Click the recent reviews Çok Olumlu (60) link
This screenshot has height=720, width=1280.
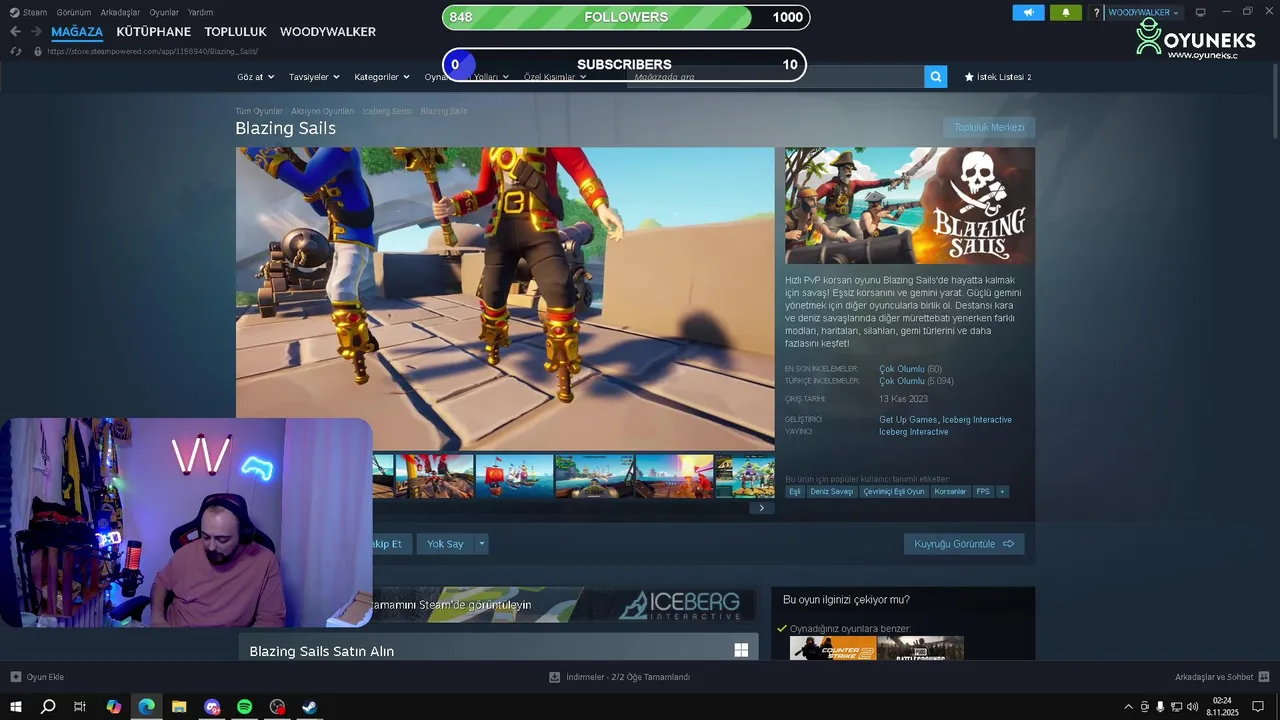pyautogui.click(x=910, y=369)
